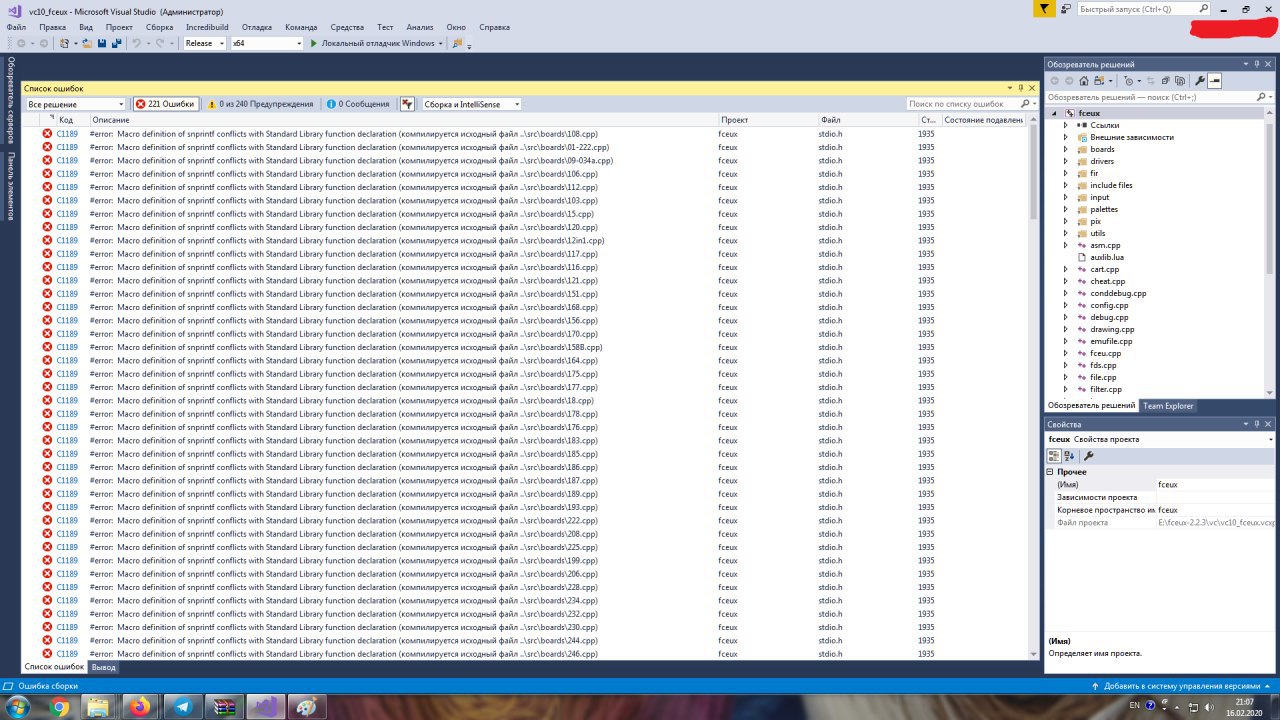Toggle the error list build filter icon
The width and height of the screenshot is (1280, 720).
(407, 104)
